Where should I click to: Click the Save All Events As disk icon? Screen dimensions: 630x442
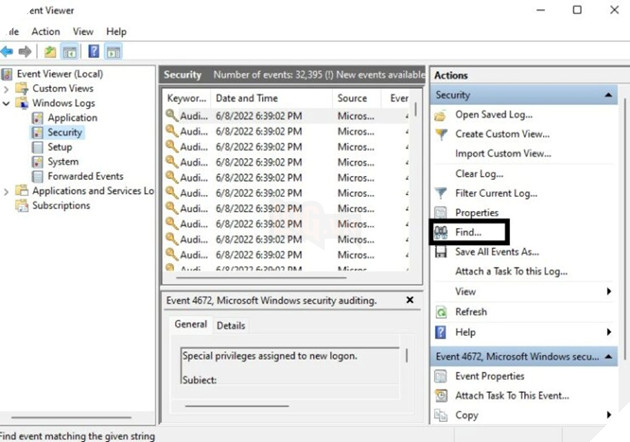pyautogui.click(x=442, y=252)
